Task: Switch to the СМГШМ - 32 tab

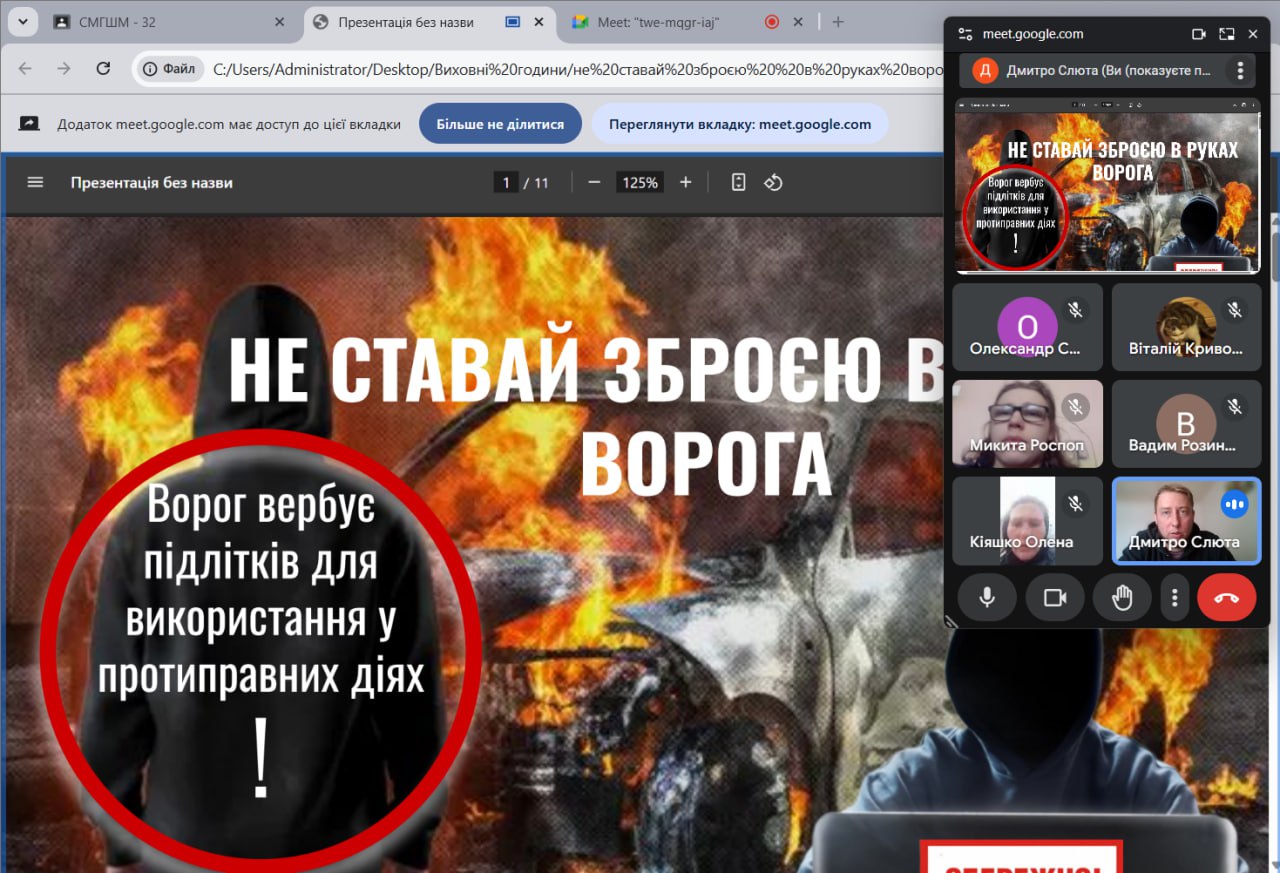Action: pyautogui.click(x=170, y=22)
